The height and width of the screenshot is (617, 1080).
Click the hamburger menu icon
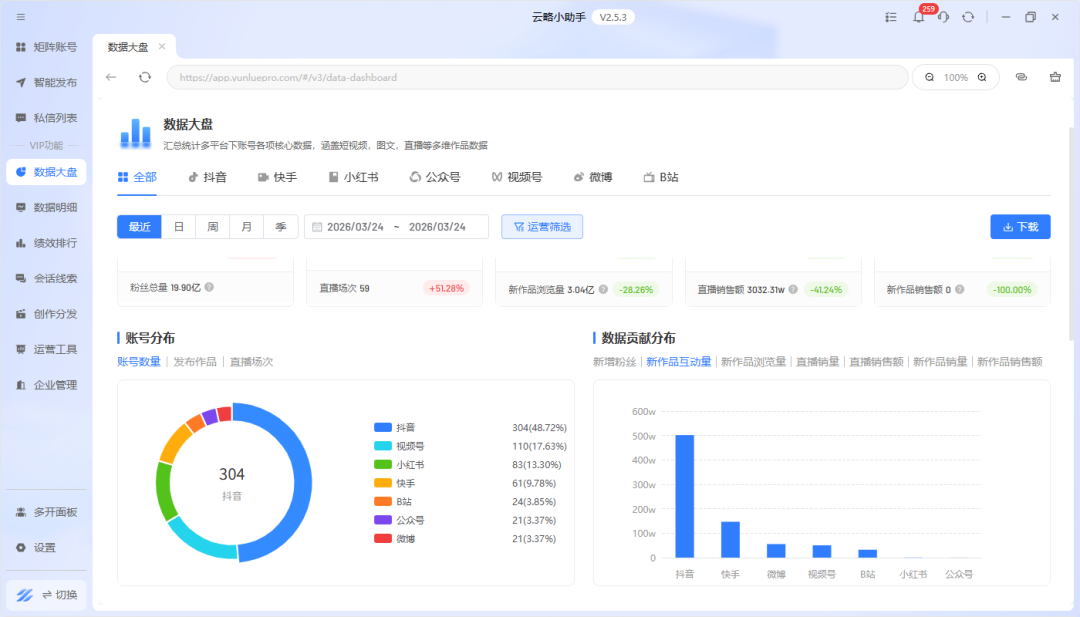pyautogui.click(x=21, y=17)
